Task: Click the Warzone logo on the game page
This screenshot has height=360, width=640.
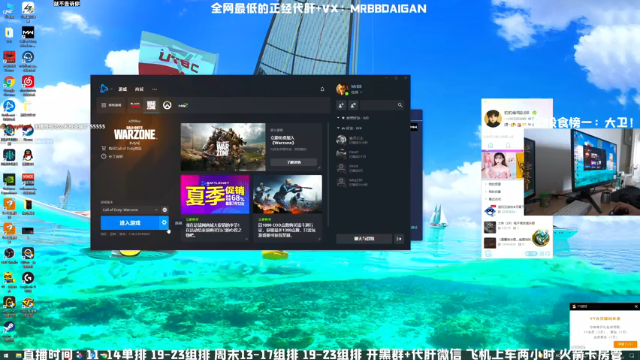Action: 135,132
